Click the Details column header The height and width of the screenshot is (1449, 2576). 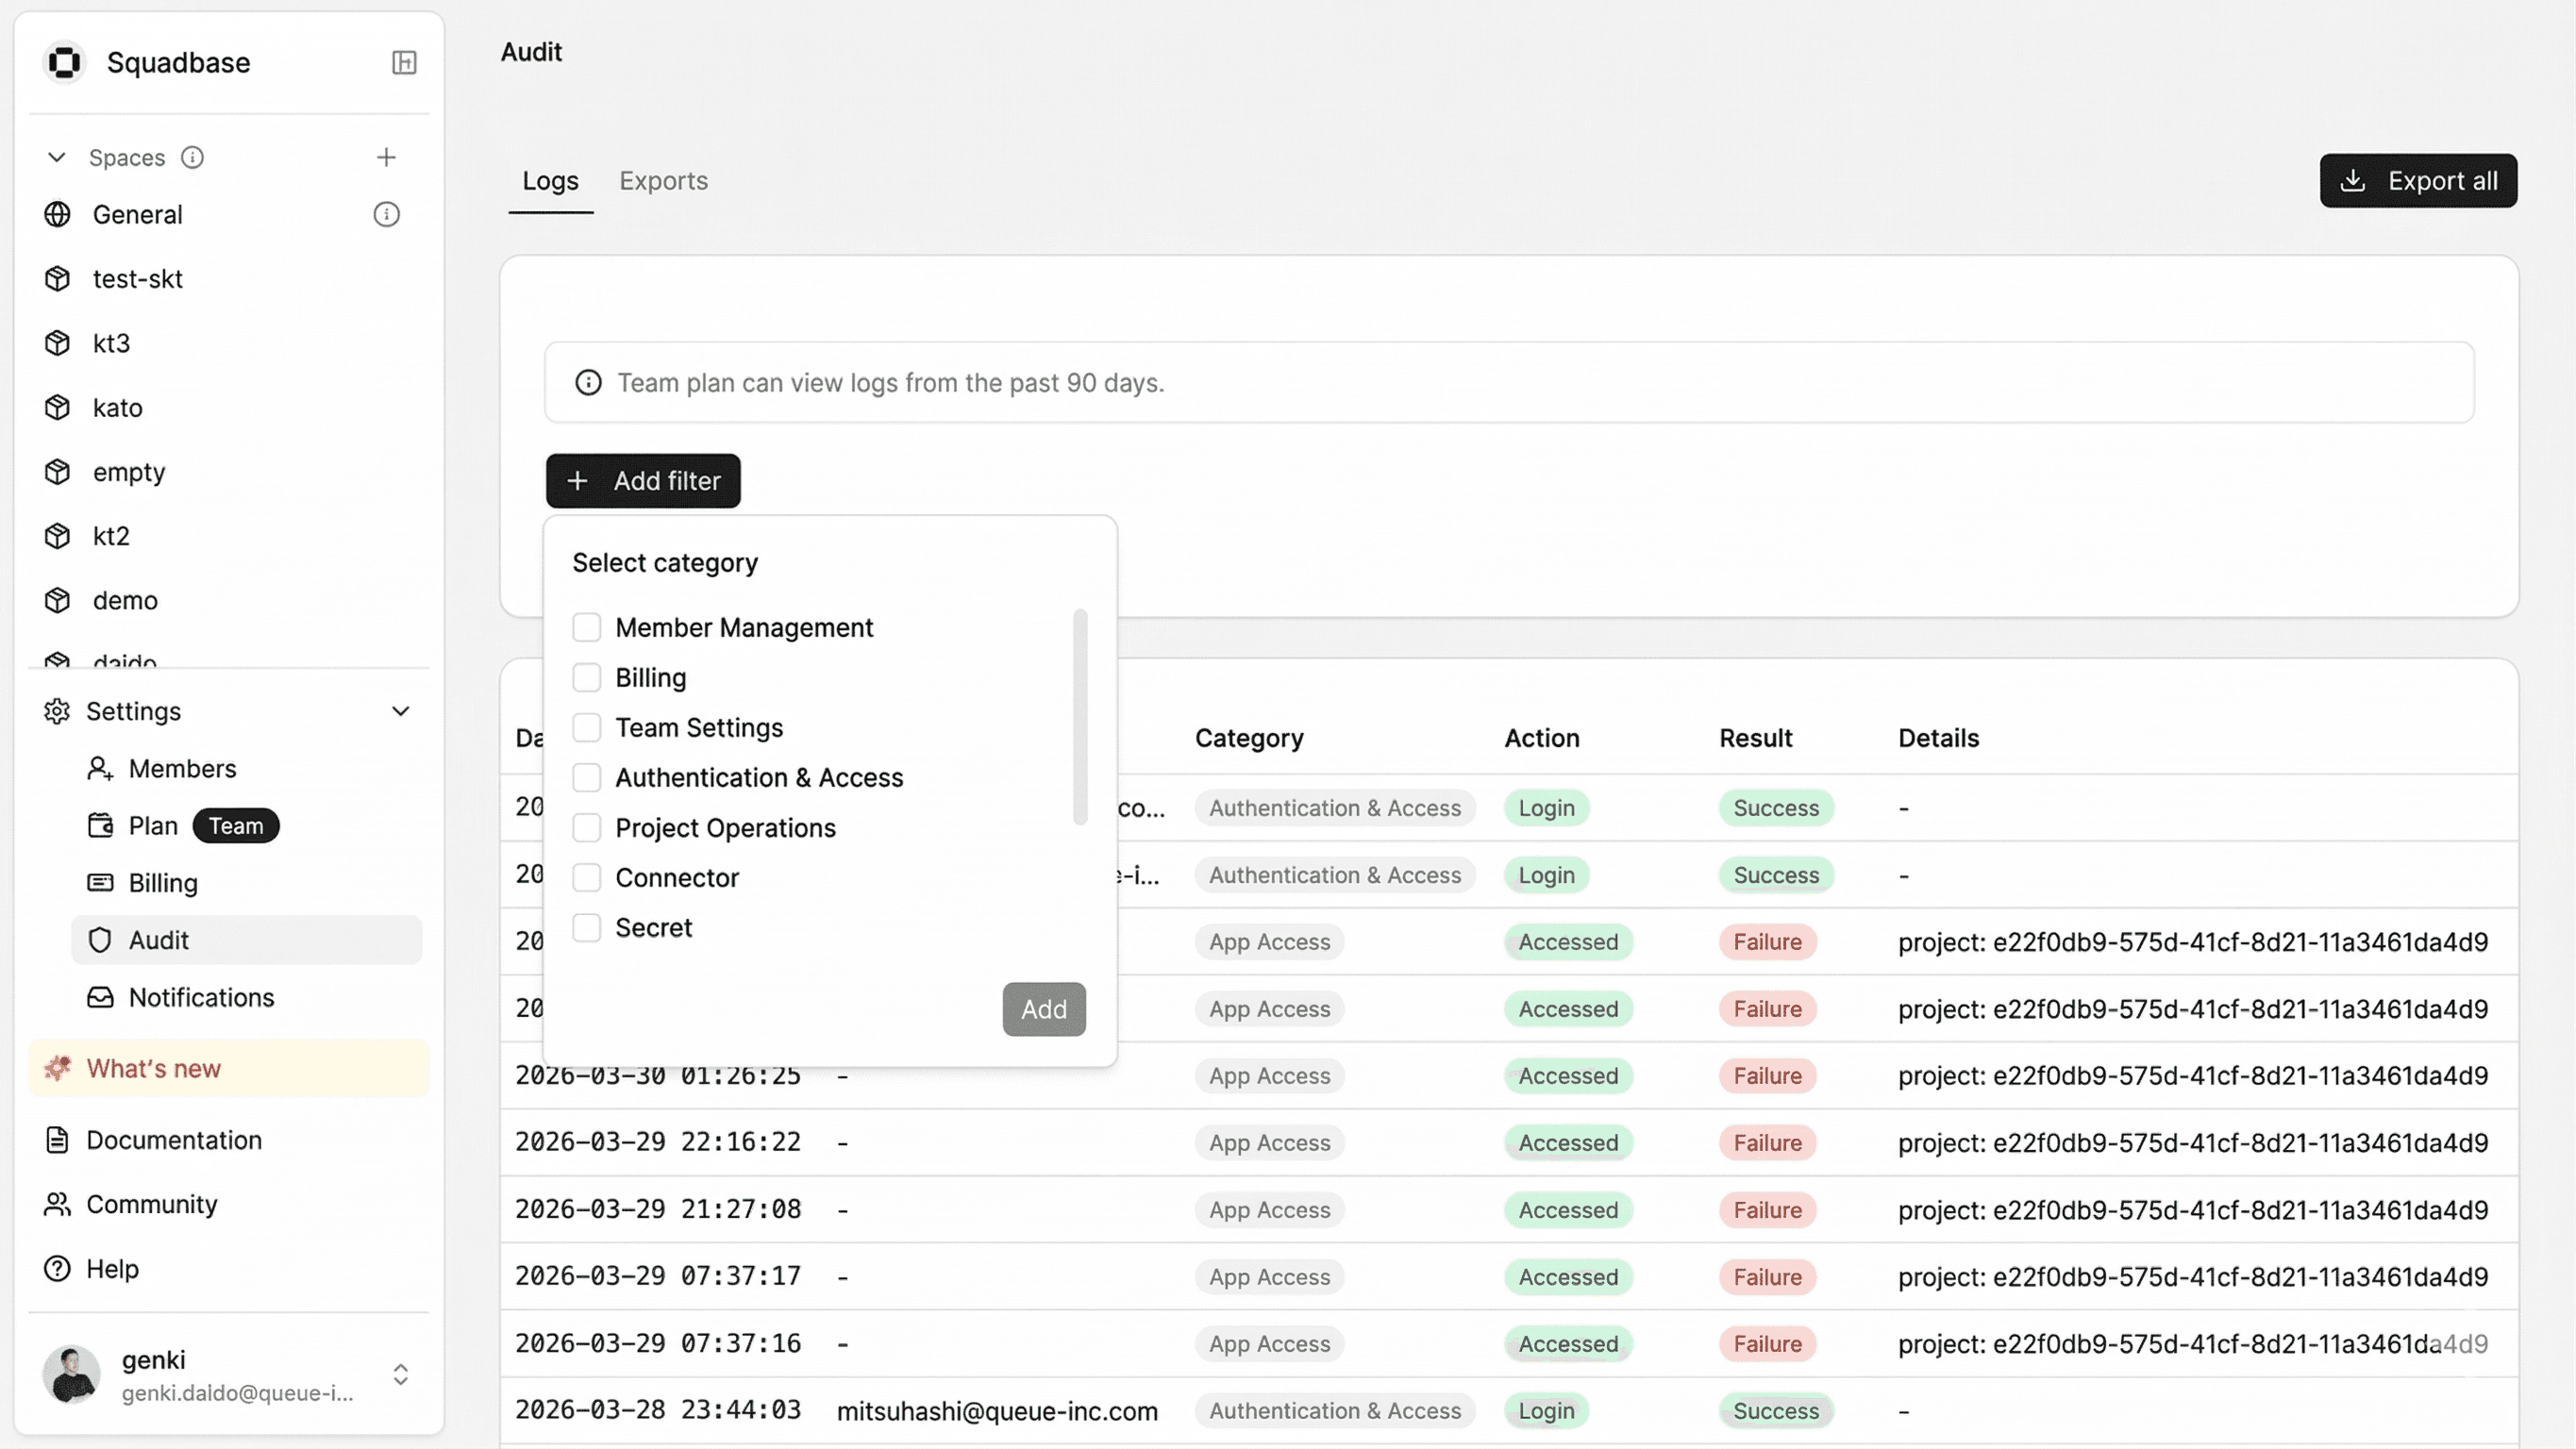click(x=1938, y=738)
